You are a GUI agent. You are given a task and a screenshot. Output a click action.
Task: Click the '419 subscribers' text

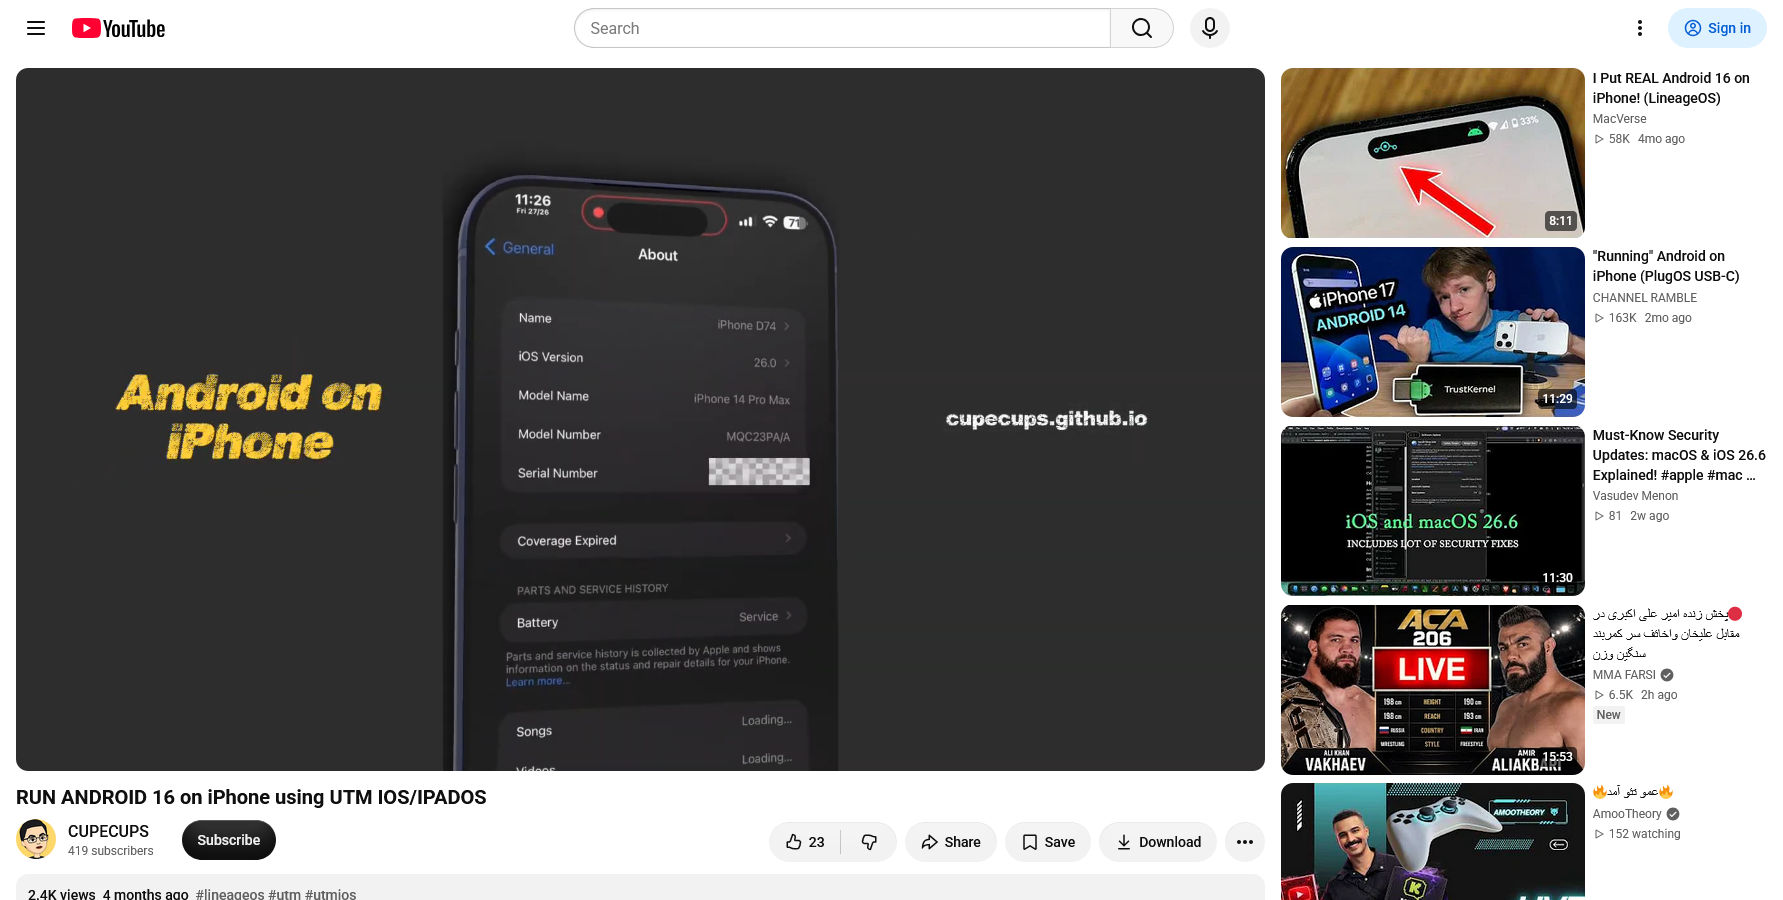coord(111,851)
